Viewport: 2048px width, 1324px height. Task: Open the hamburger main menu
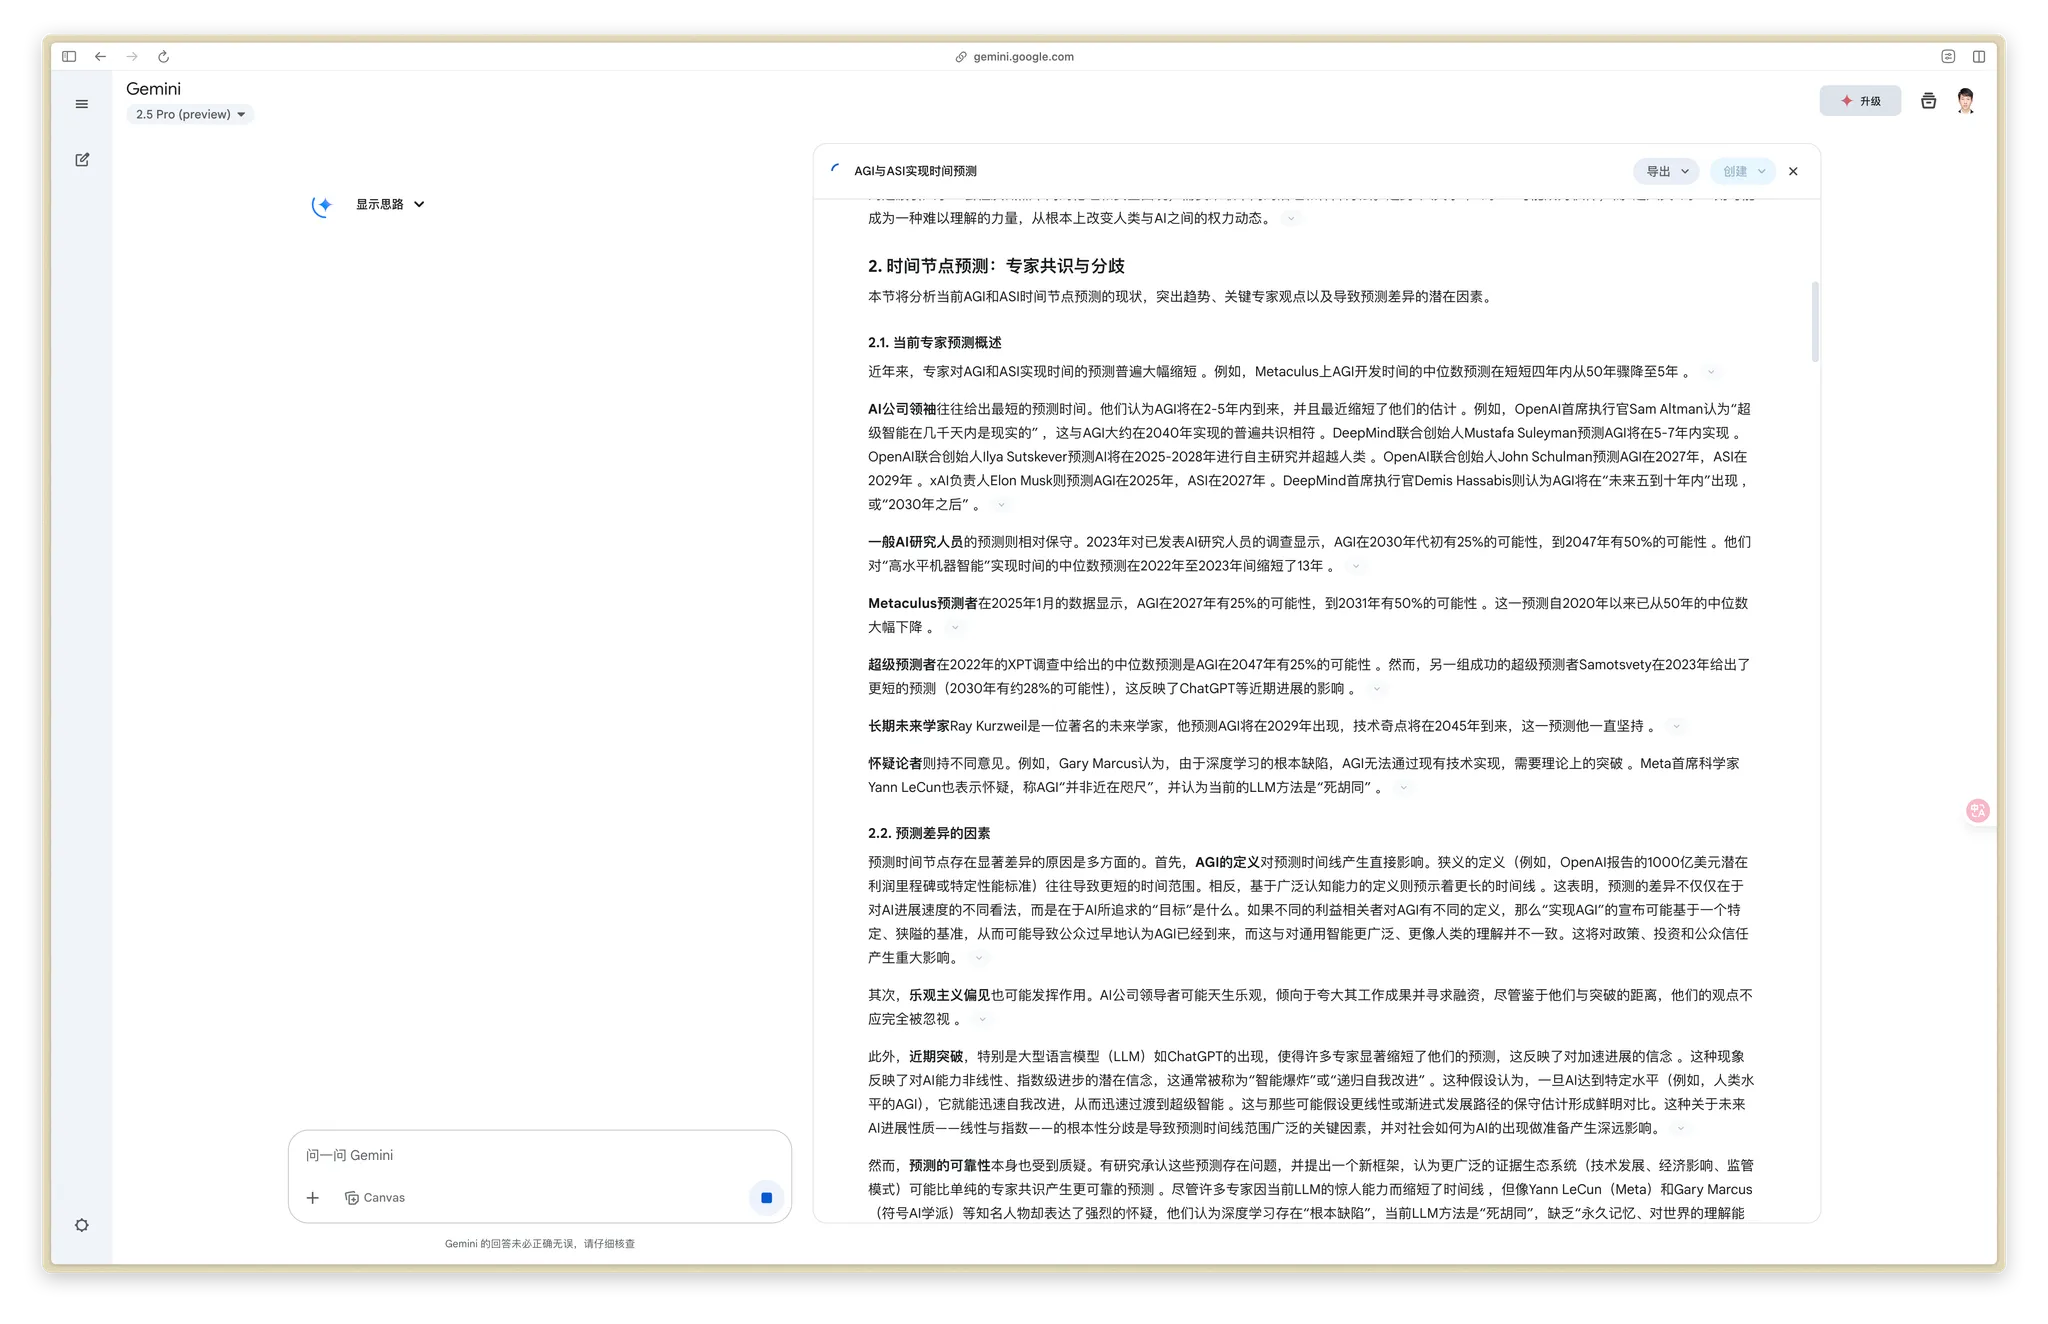pos(82,104)
